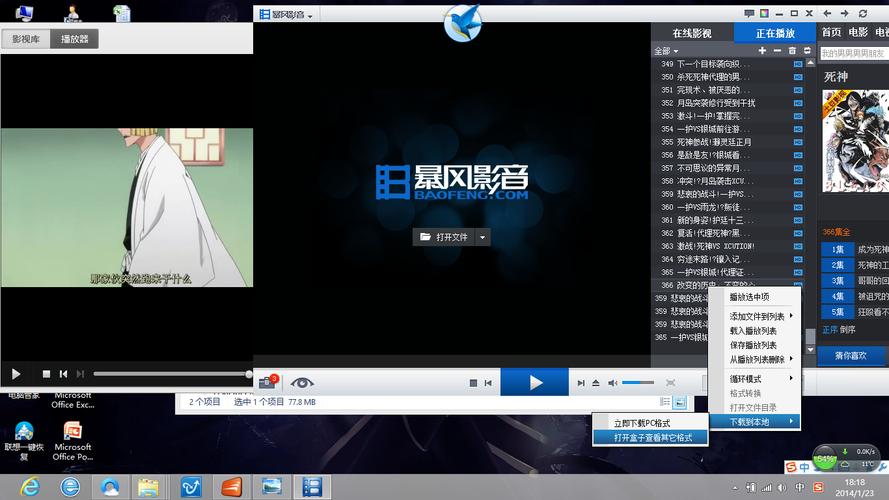889x500 pixels.
Task: Click the search box with 我的男男男朋友 text
Action: coord(854,53)
